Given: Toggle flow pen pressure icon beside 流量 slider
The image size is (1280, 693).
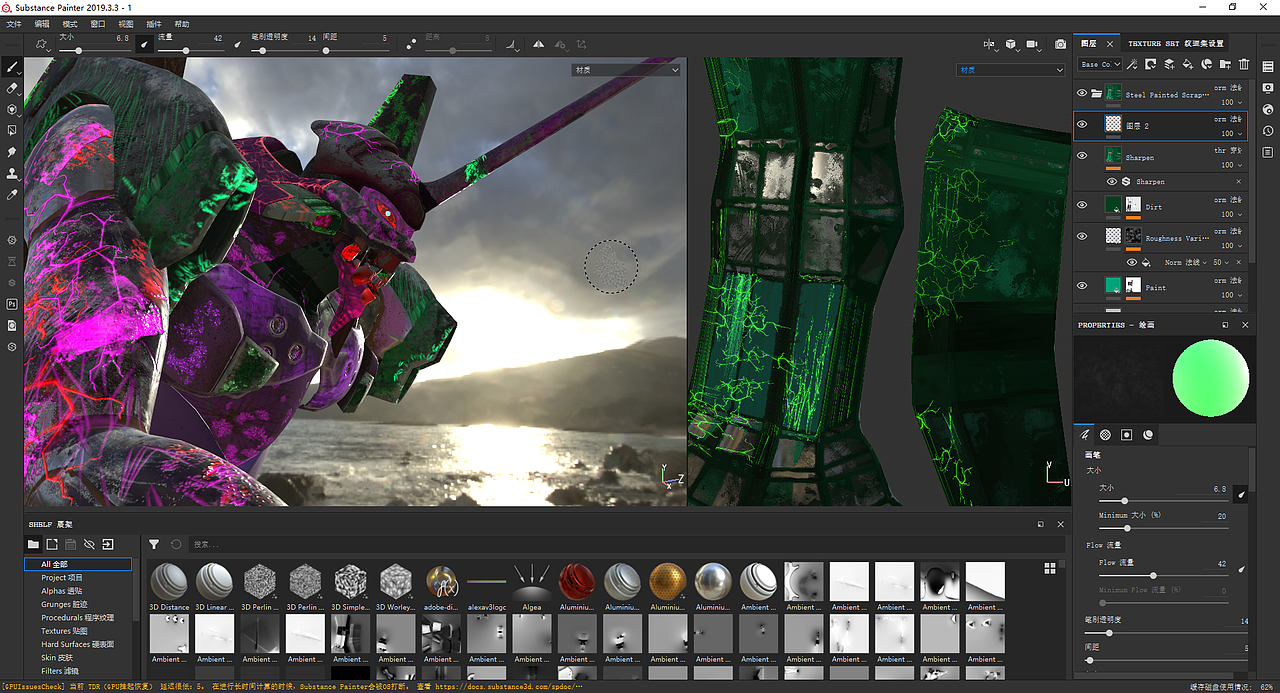Looking at the screenshot, I should pyautogui.click(x=237, y=44).
